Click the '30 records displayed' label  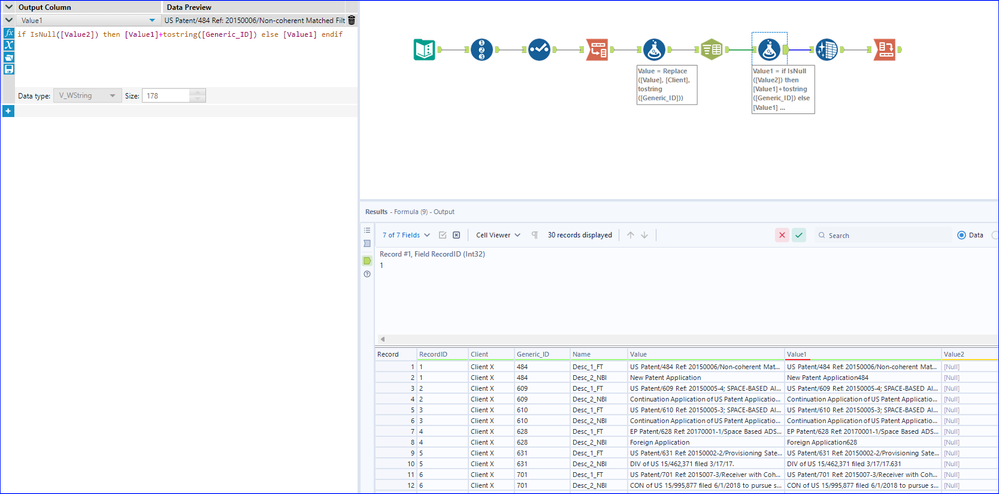point(580,235)
